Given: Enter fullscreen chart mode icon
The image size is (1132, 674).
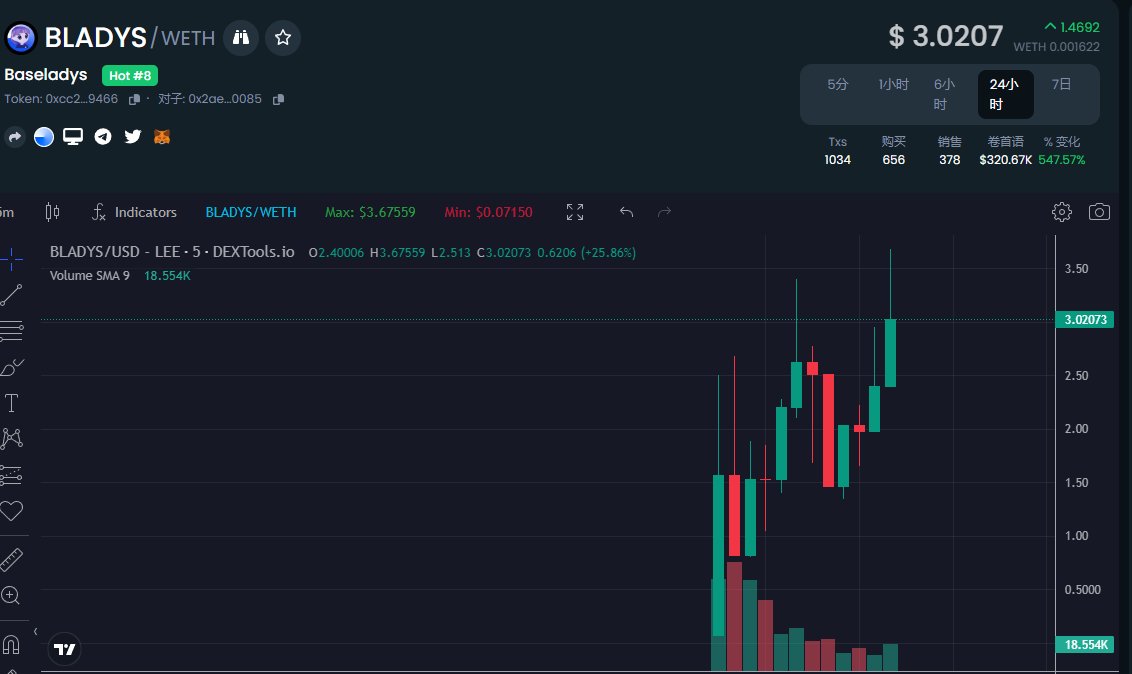Looking at the screenshot, I should point(575,212).
